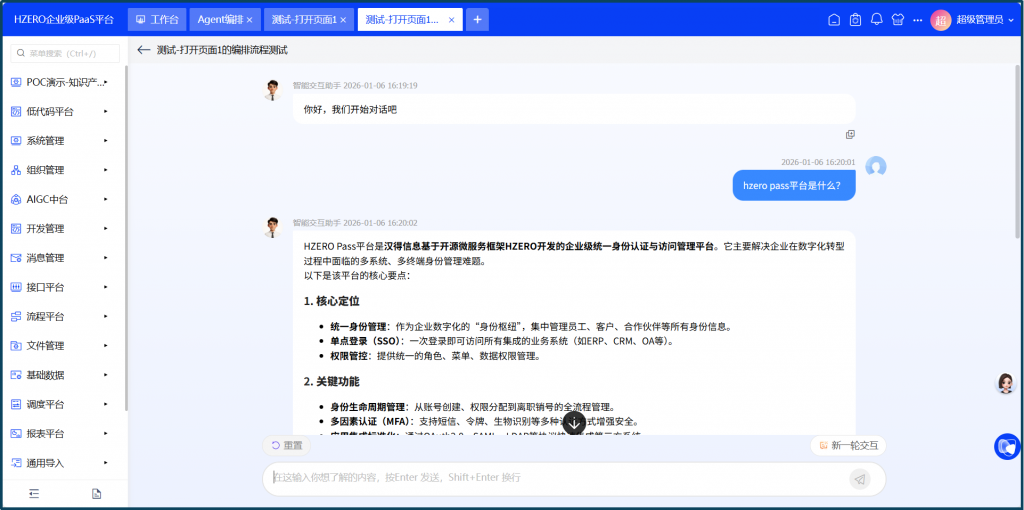Click the shirt theme icon in header
The width and height of the screenshot is (1024, 510).
pos(897,20)
